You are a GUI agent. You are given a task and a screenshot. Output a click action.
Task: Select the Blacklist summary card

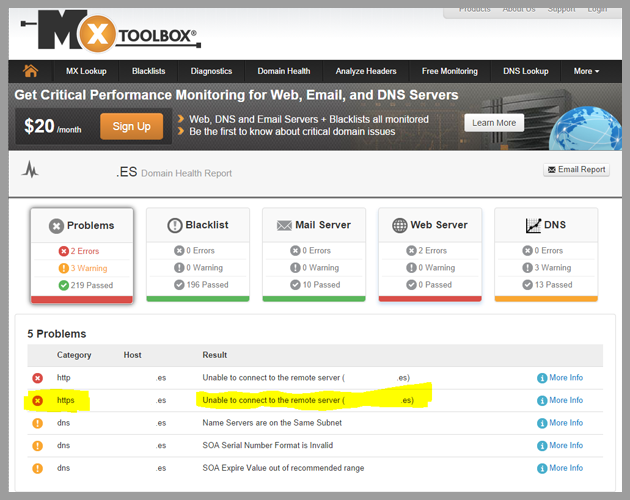pyautogui.click(x=198, y=254)
